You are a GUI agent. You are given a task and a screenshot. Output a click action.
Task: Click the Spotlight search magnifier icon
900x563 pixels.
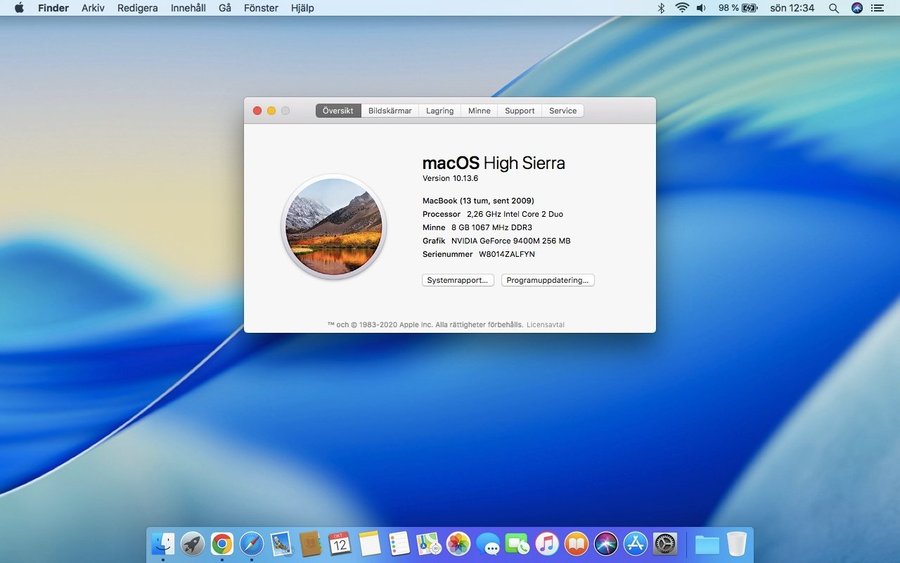[x=833, y=8]
